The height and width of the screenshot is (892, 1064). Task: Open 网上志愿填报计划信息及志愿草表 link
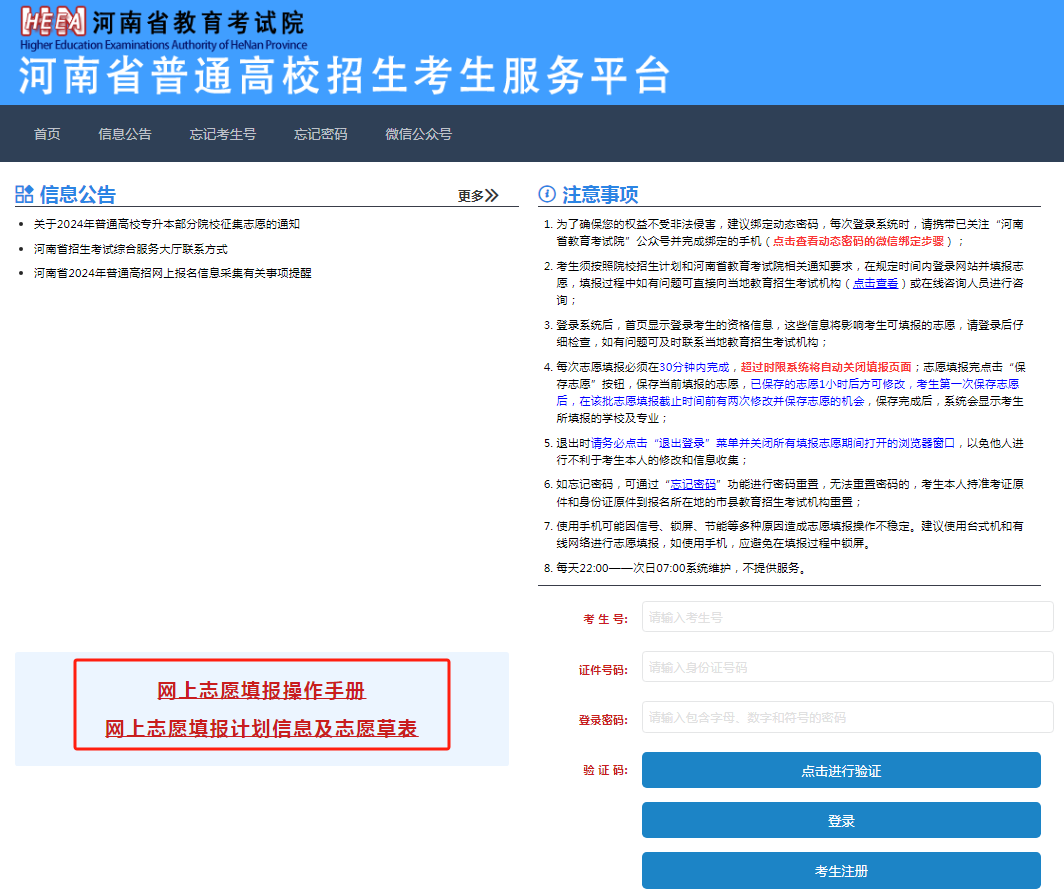tap(261, 729)
